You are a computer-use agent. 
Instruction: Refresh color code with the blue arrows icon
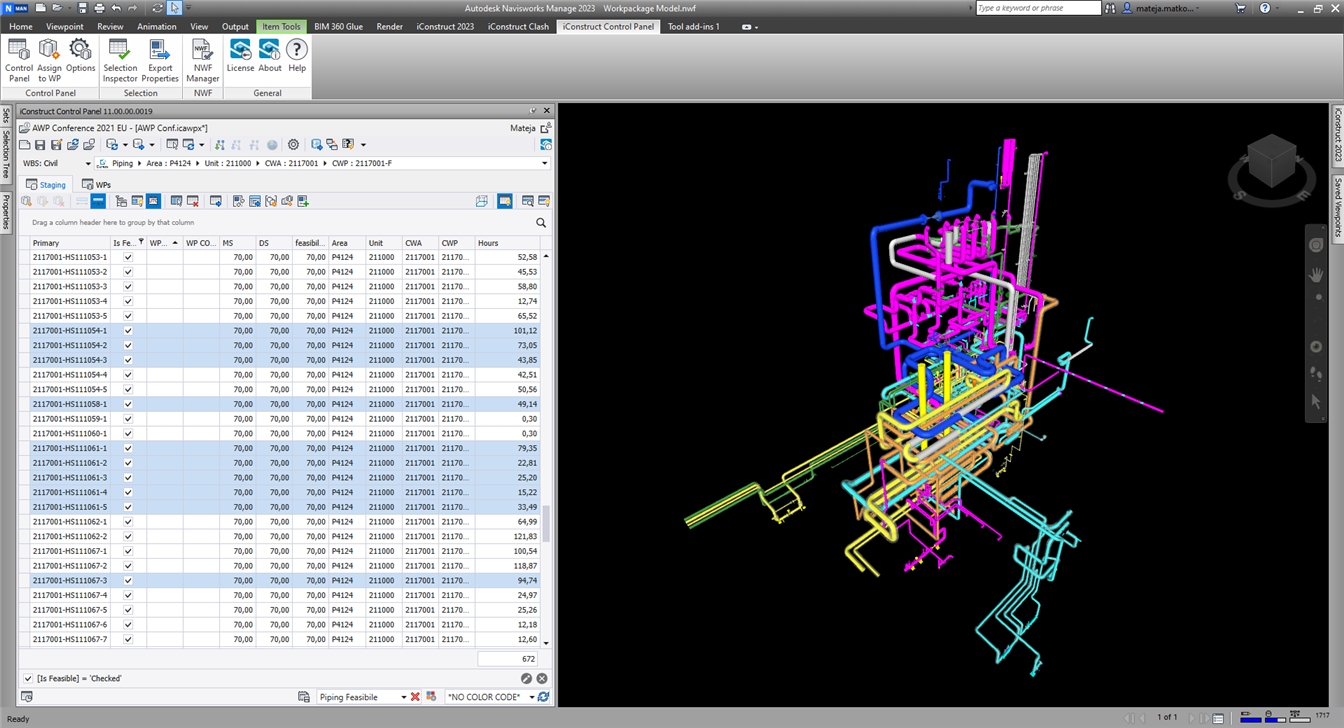543,697
